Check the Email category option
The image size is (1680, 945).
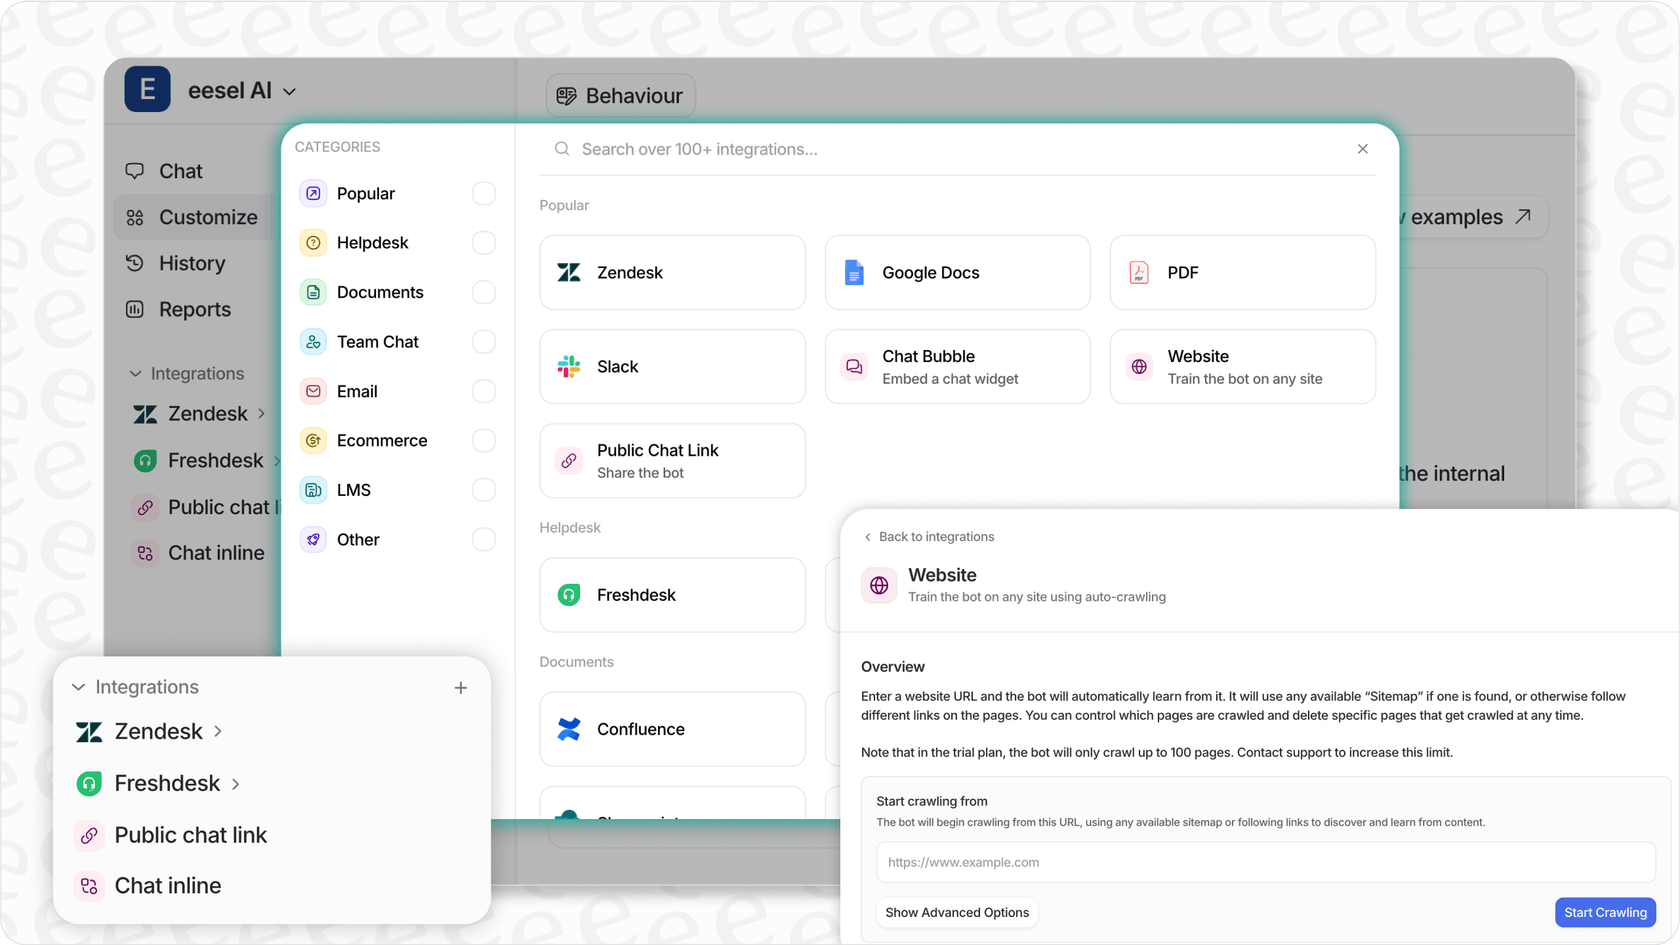point(483,391)
